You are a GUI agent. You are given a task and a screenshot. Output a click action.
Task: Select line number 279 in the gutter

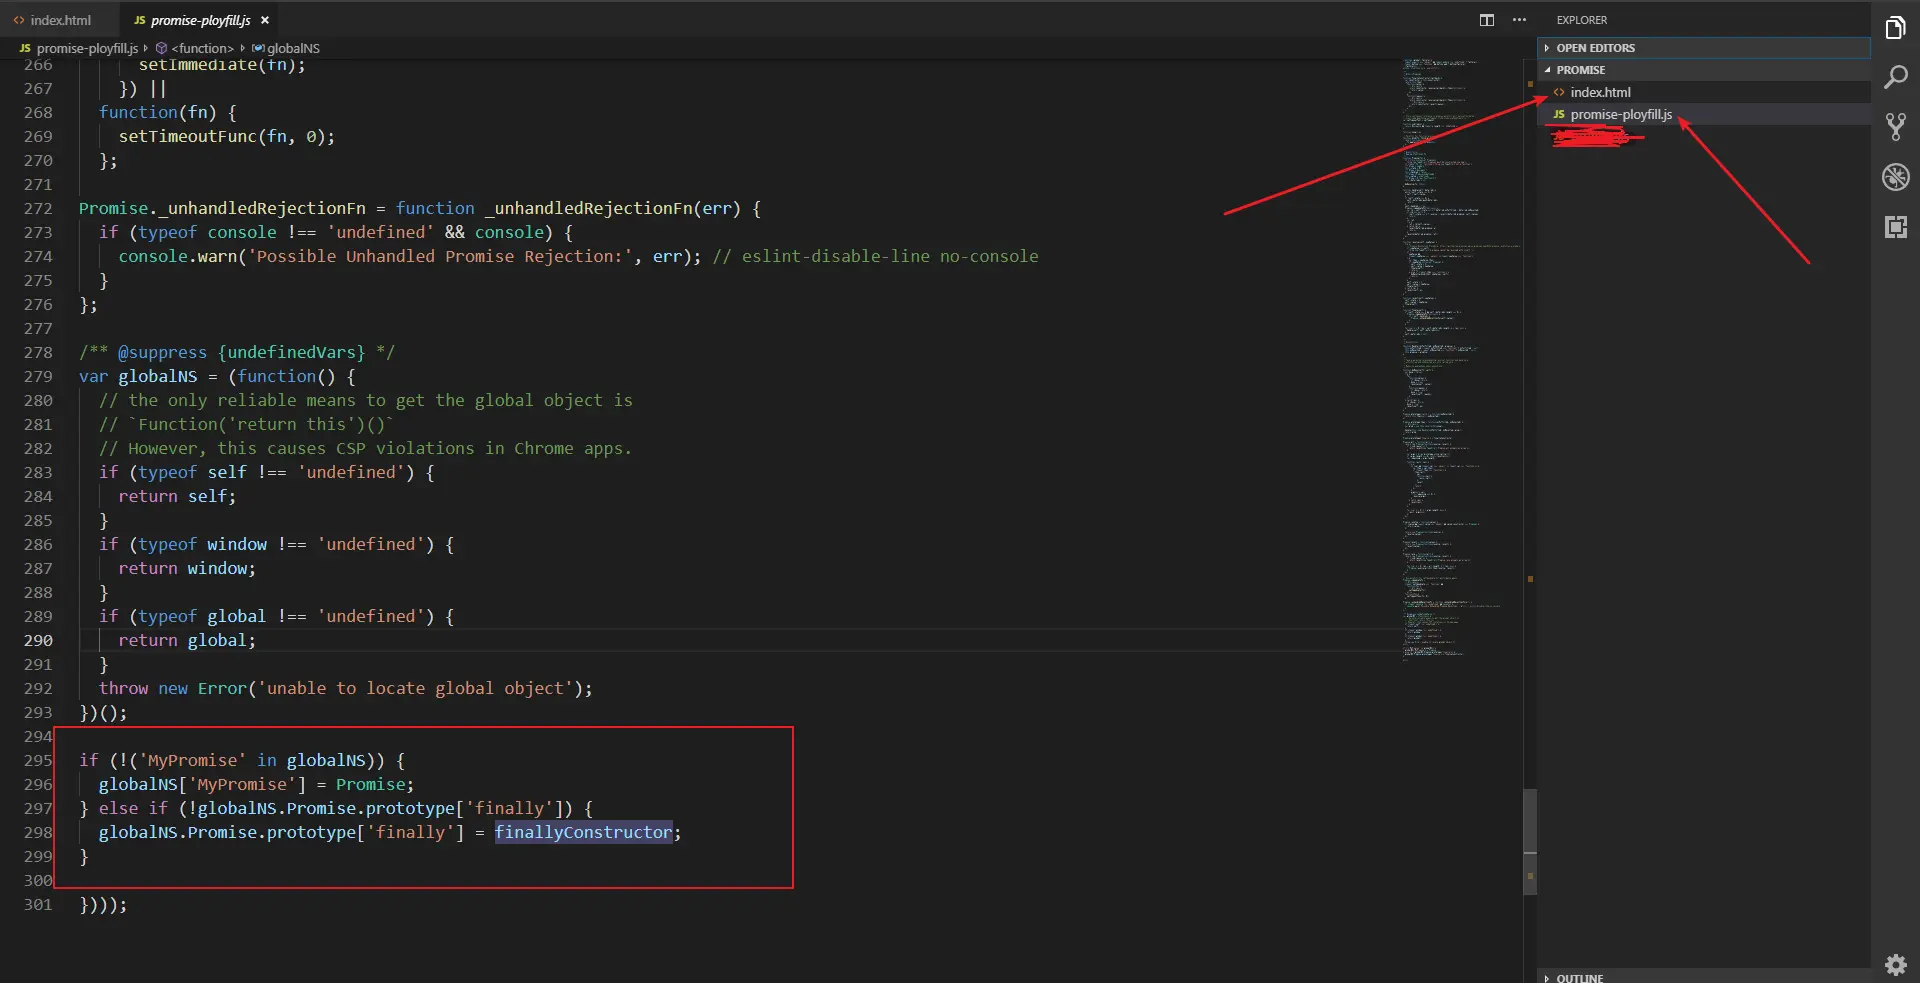tap(38, 376)
